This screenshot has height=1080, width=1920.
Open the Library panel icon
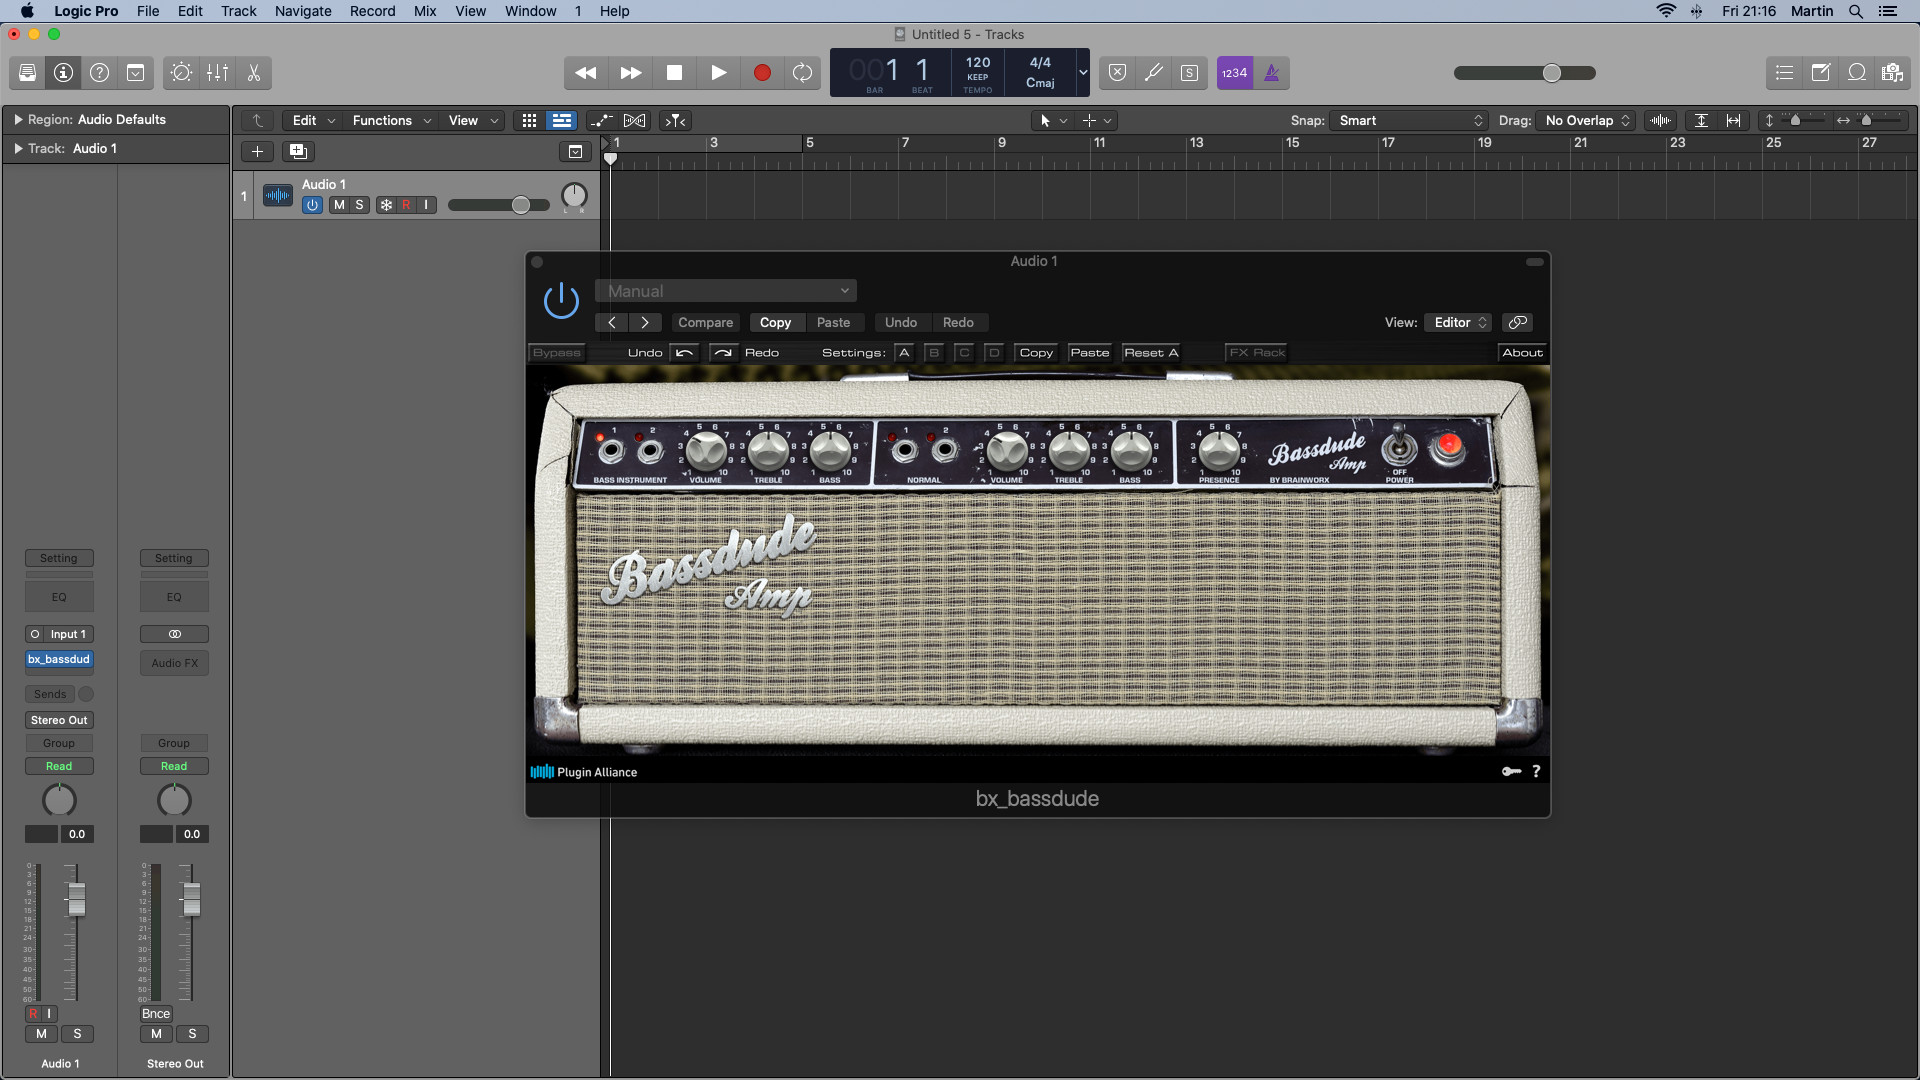pos(27,73)
